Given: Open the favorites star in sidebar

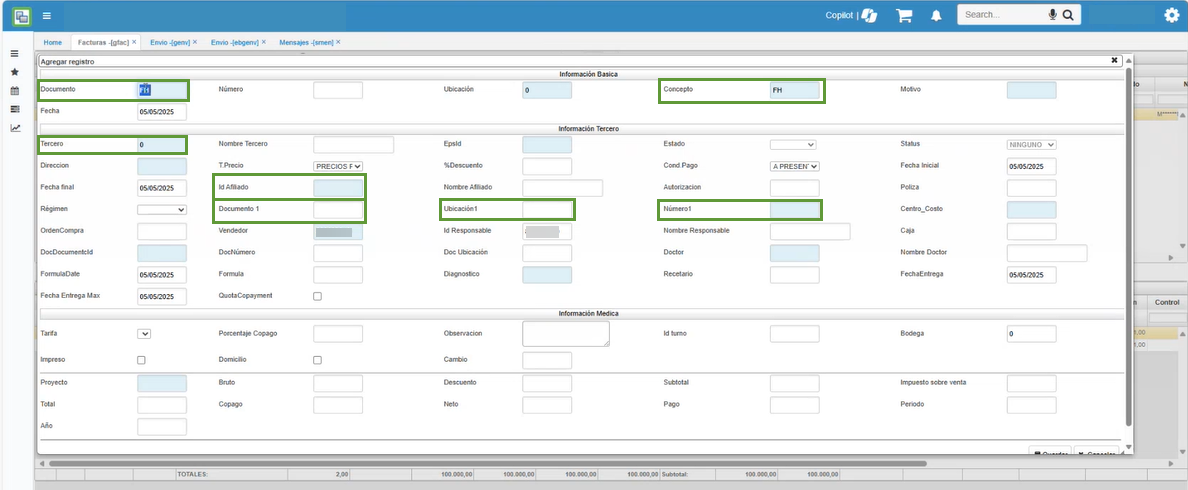Looking at the screenshot, I should (x=15, y=72).
